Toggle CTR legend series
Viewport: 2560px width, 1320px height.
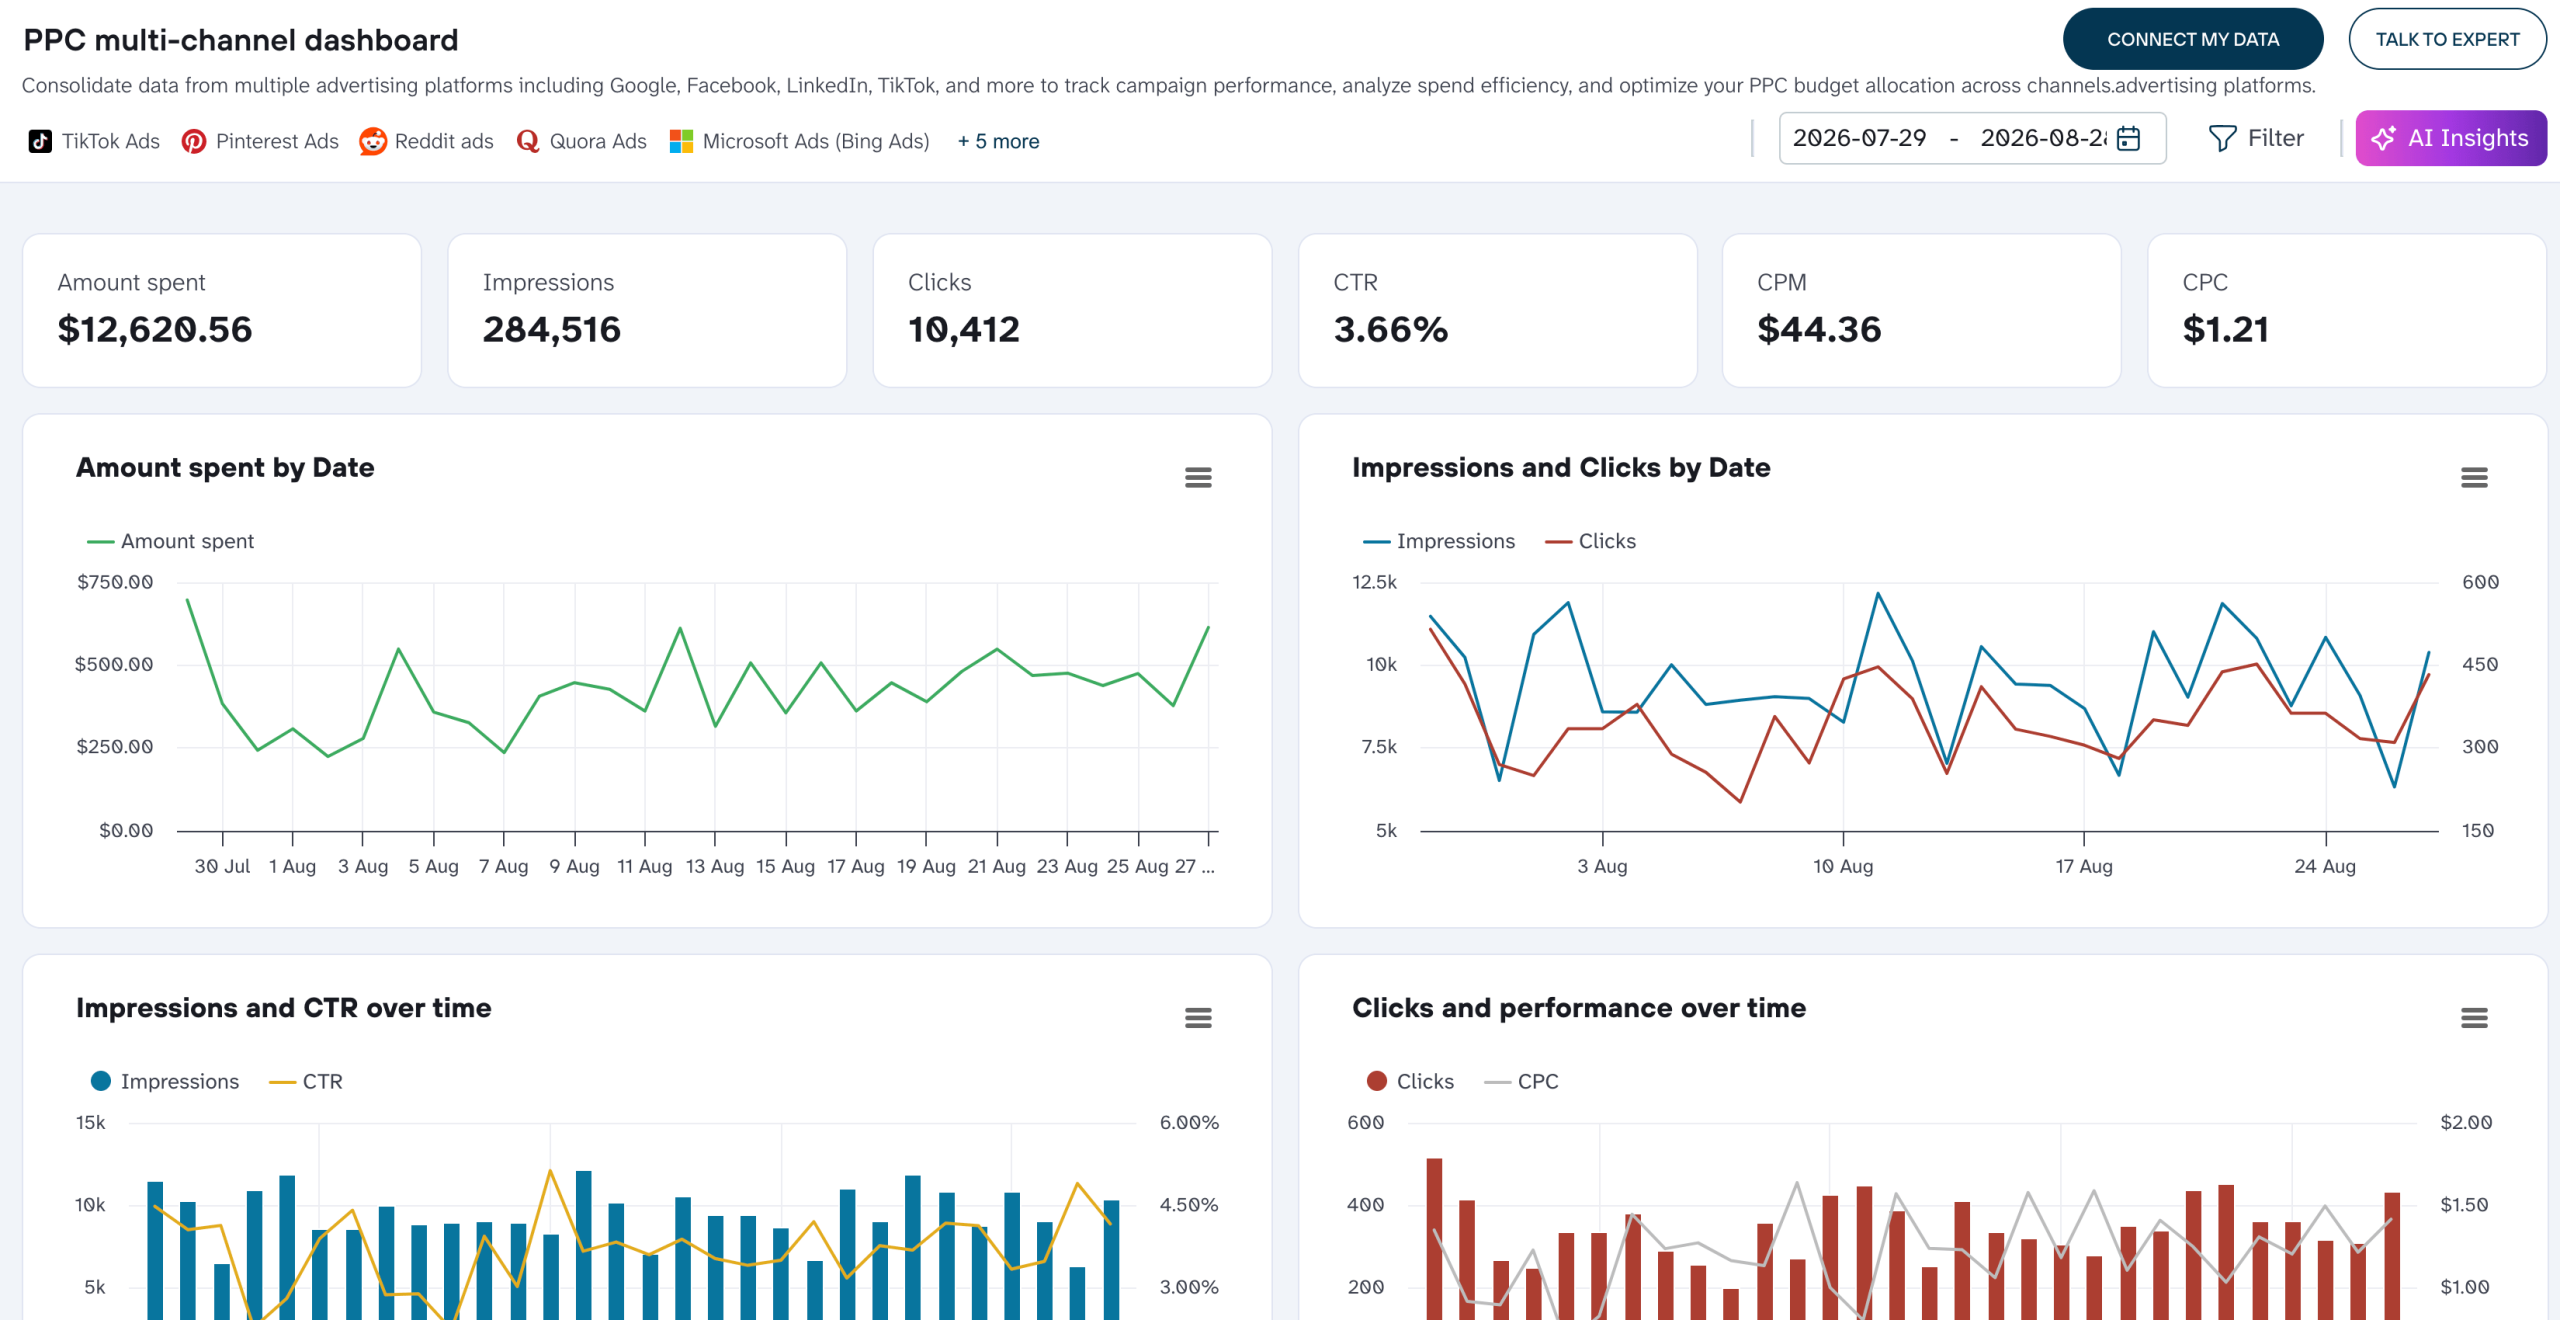[306, 1081]
